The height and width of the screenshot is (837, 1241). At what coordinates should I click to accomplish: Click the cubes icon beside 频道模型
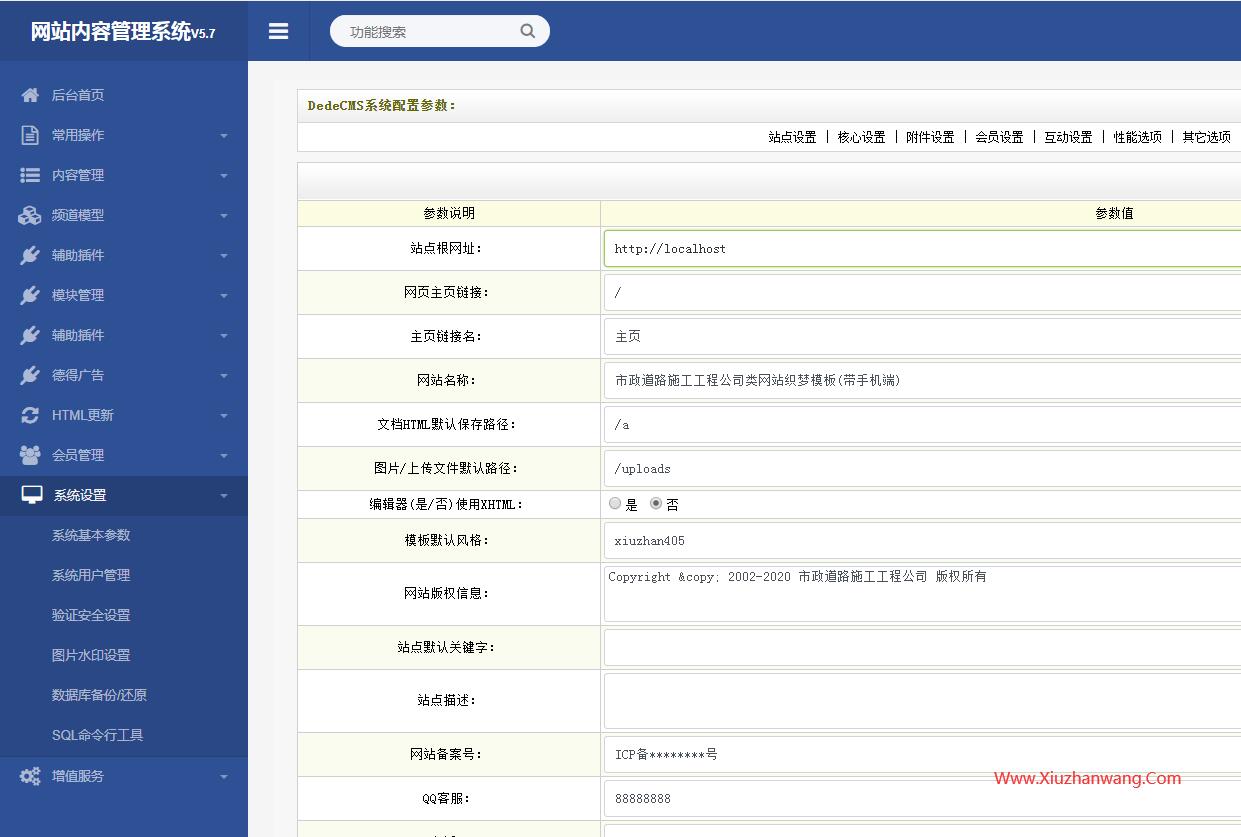pos(30,215)
